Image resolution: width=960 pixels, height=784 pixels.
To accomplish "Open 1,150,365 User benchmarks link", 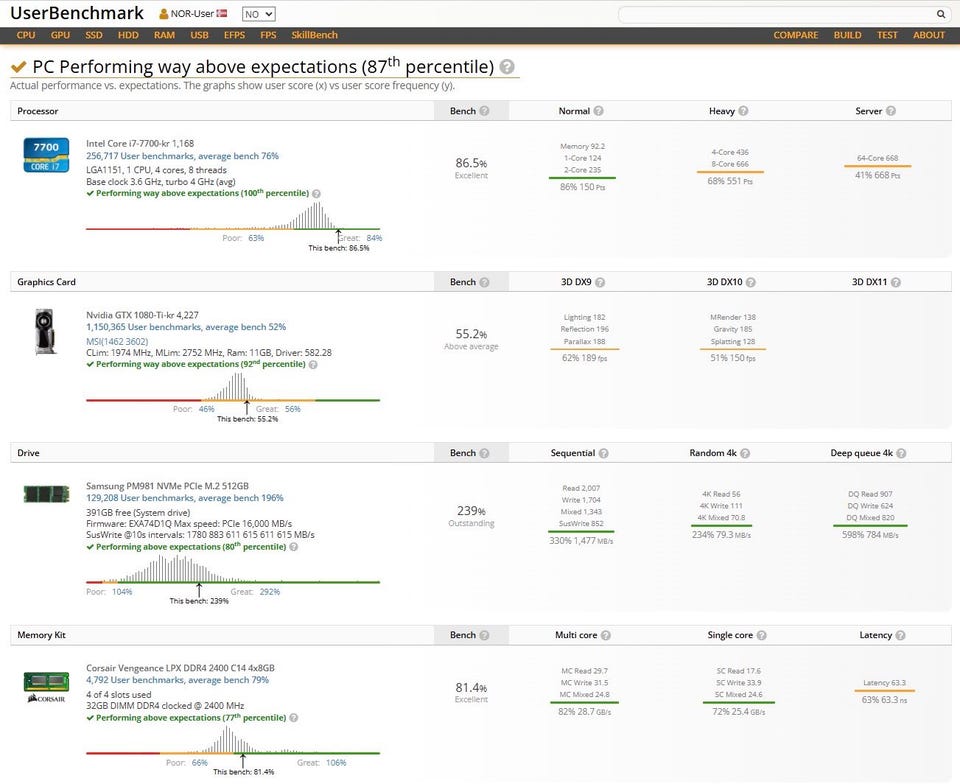I will point(186,327).
